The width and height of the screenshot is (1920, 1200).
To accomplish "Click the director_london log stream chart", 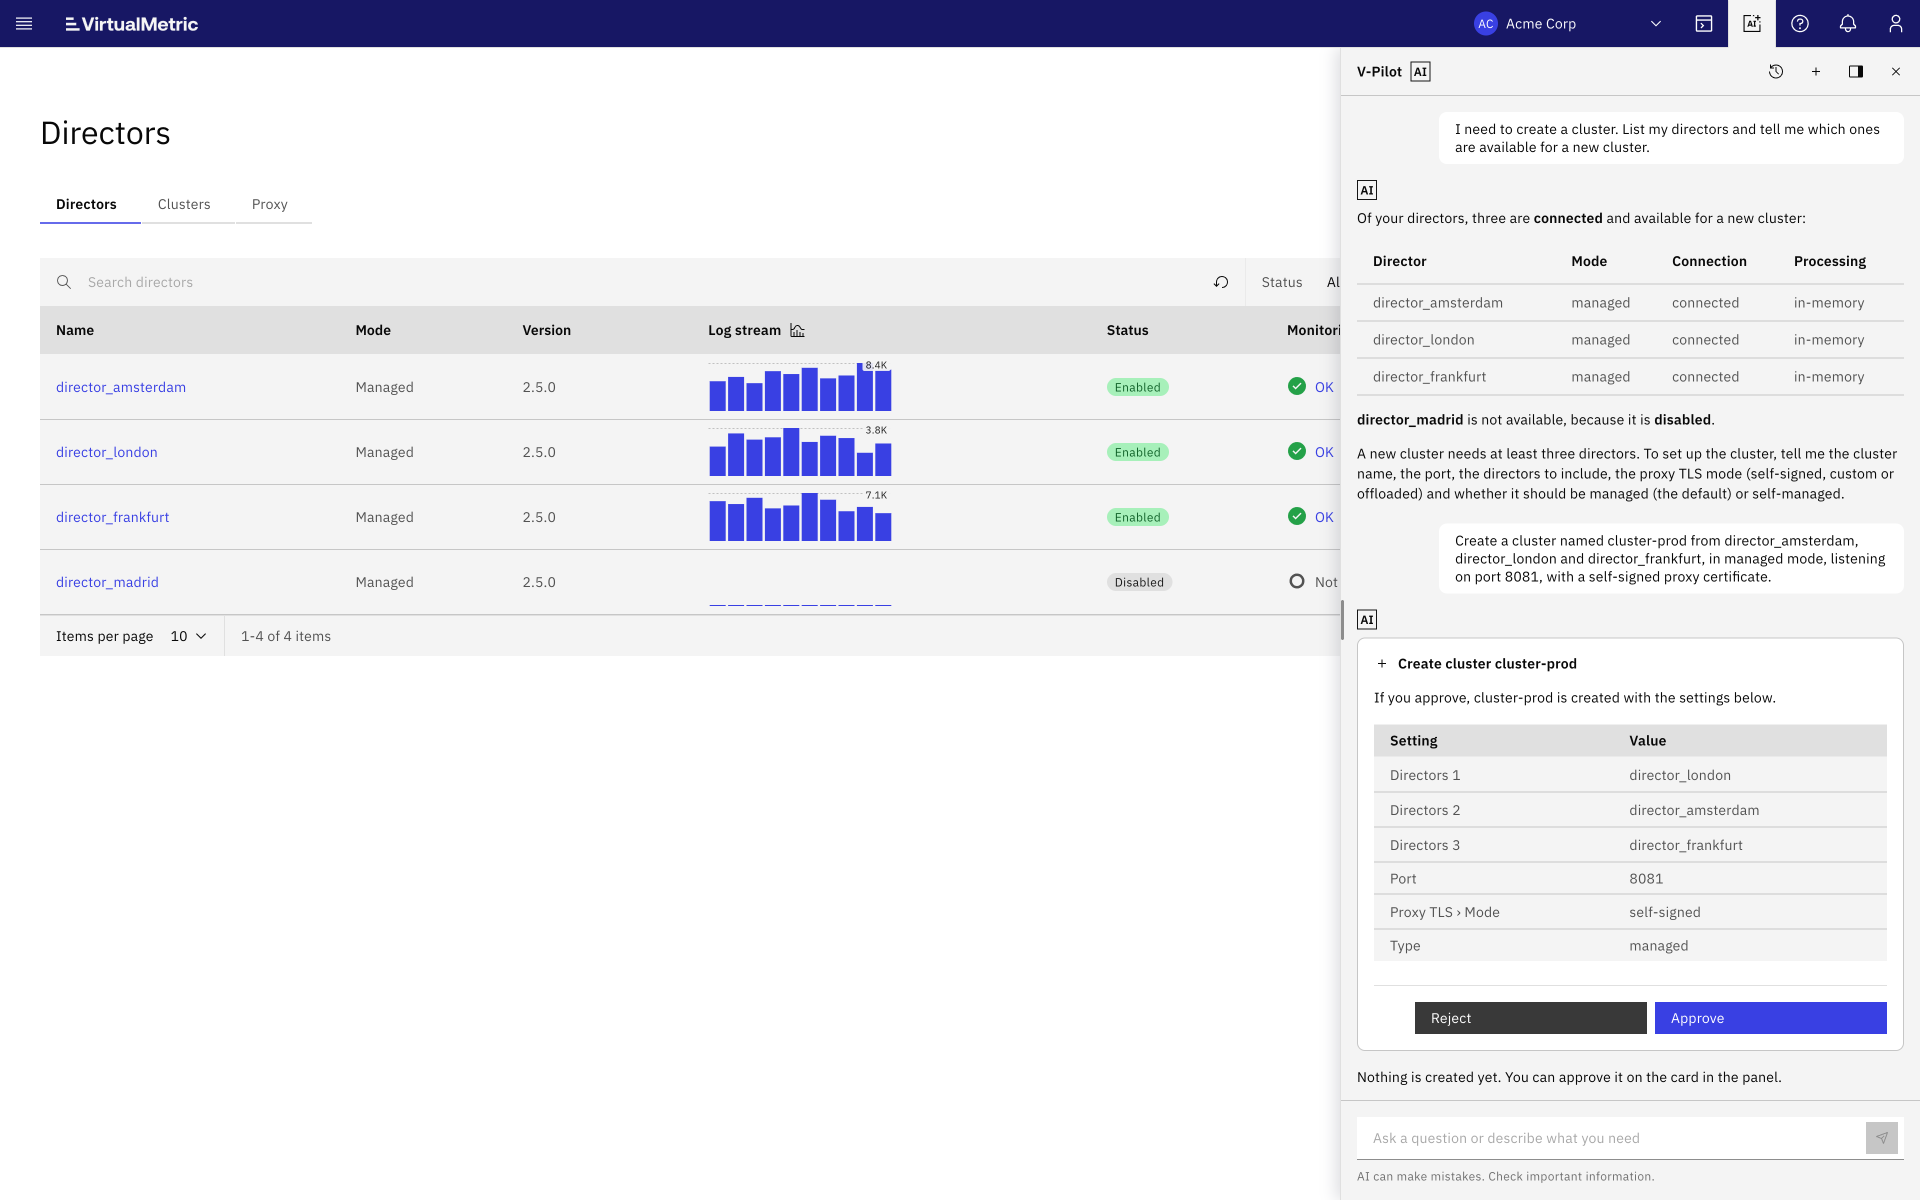I will click(800, 451).
